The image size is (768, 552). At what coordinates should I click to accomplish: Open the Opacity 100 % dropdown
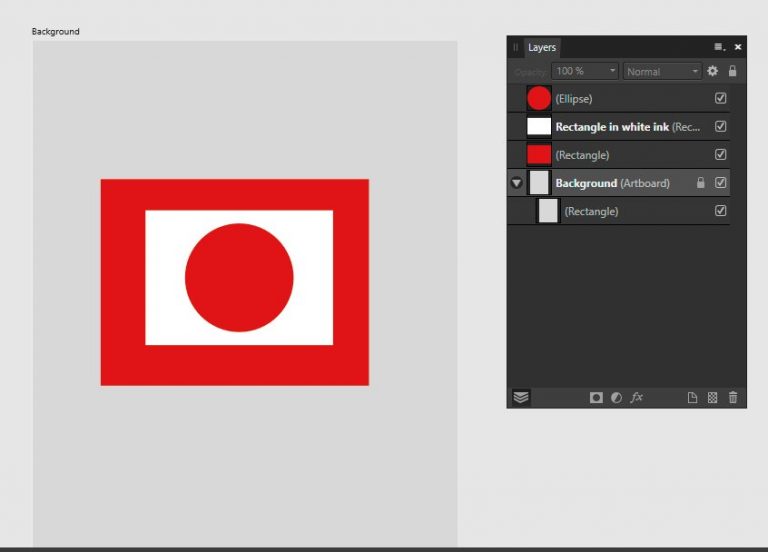click(586, 71)
